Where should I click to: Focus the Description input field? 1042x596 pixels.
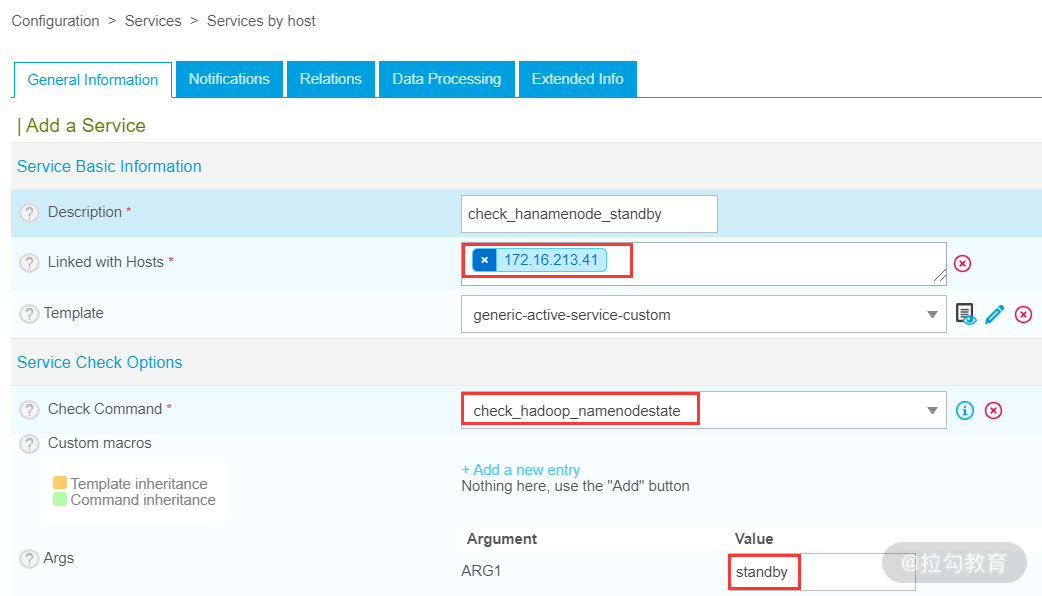(589, 214)
